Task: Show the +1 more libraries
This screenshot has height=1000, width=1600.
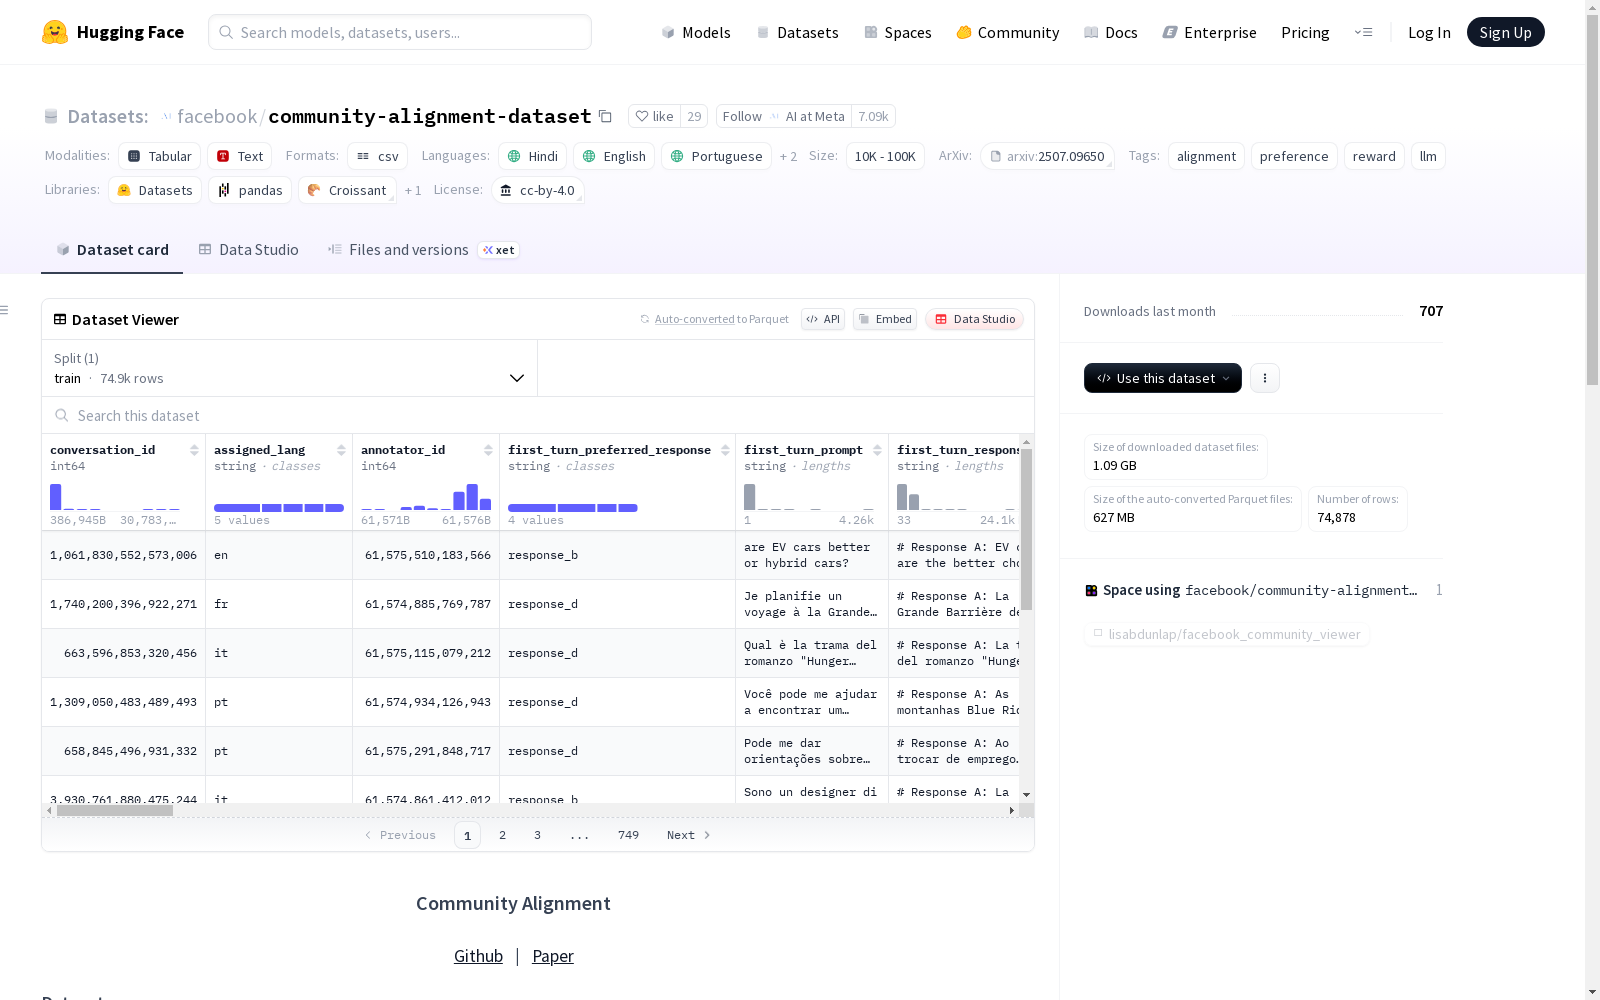Action: click(x=413, y=190)
